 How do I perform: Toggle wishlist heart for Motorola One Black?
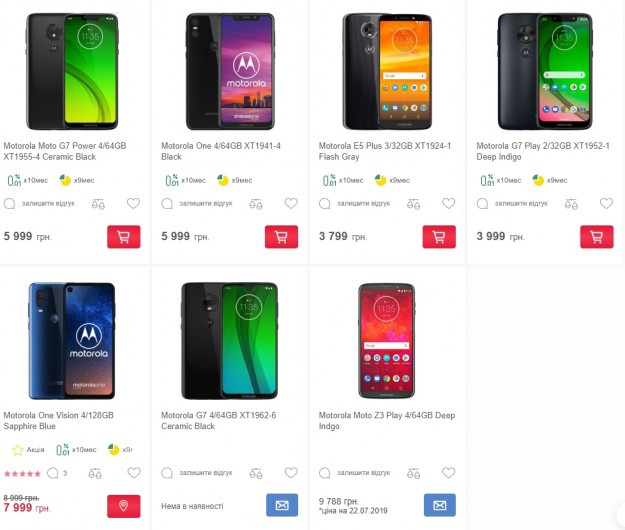click(x=291, y=203)
